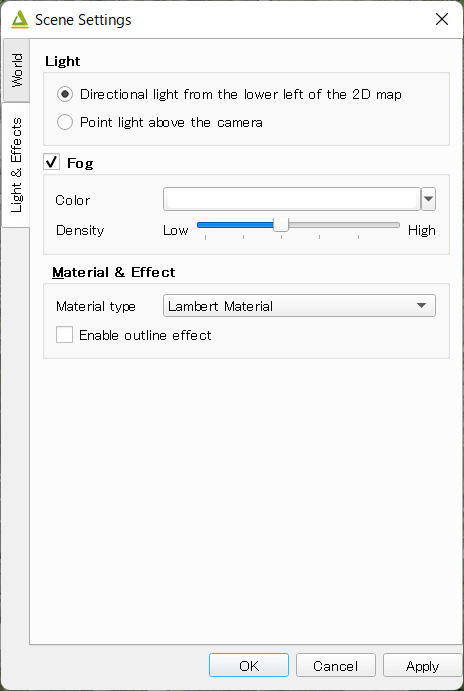Open the Fog color dropdown arrow
Viewport: 464px width, 691px height.
point(428,199)
